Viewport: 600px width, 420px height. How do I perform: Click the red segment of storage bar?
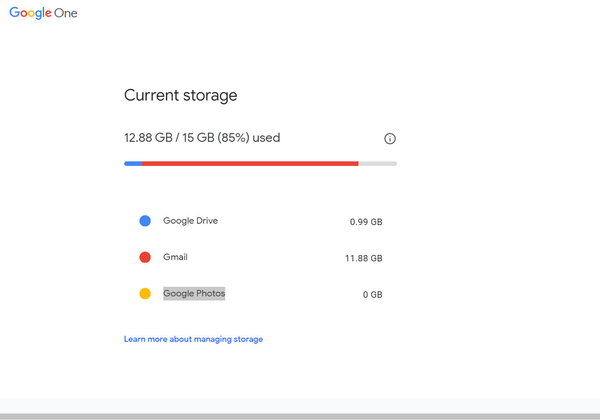[x=250, y=163]
